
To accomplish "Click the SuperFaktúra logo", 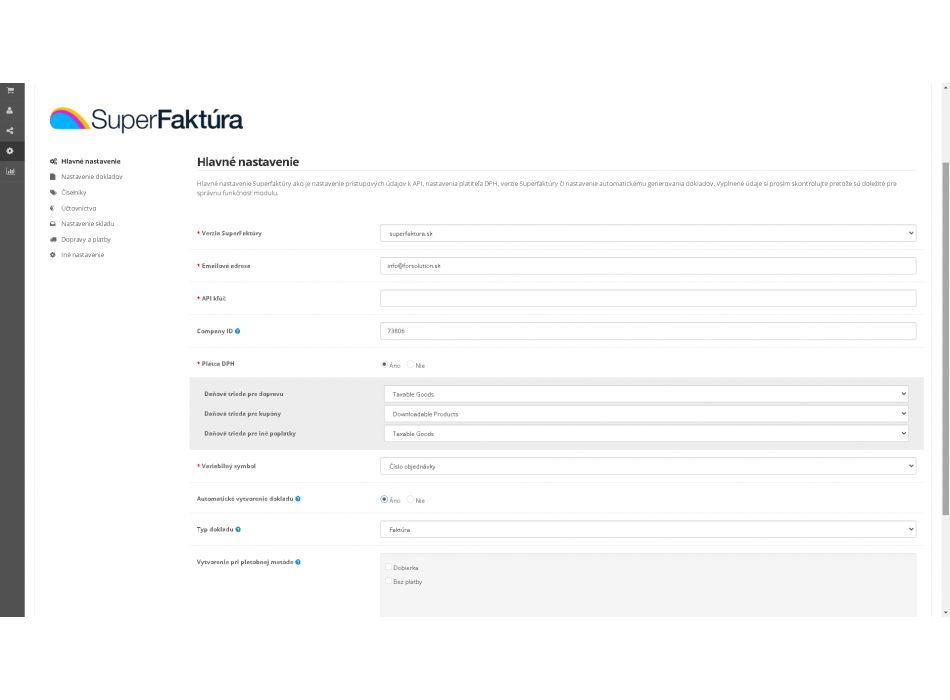I will pyautogui.click(x=146, y=119).
